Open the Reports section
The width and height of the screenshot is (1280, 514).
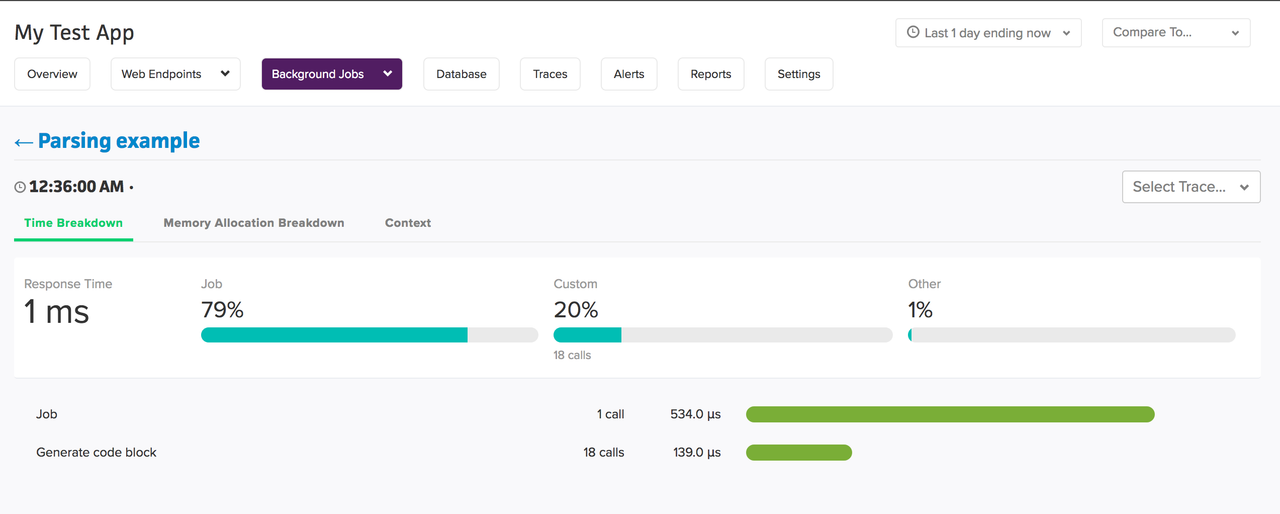[711, 74]
